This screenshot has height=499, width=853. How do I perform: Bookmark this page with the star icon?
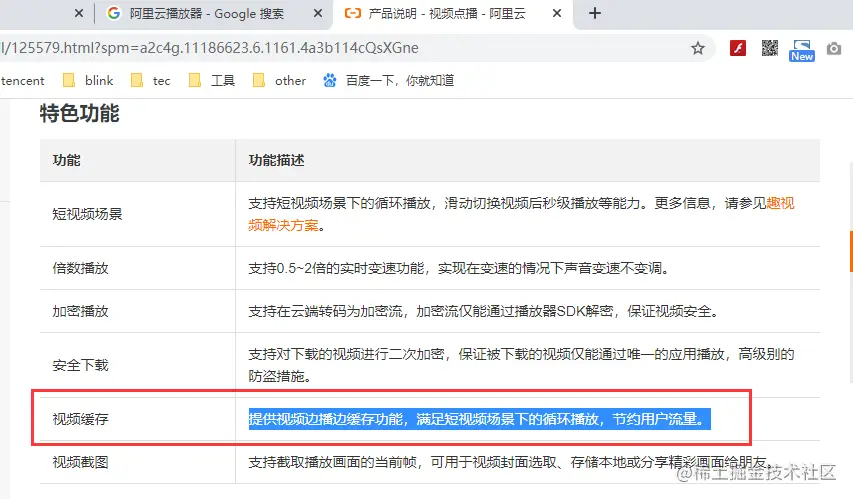pos(697,48)
